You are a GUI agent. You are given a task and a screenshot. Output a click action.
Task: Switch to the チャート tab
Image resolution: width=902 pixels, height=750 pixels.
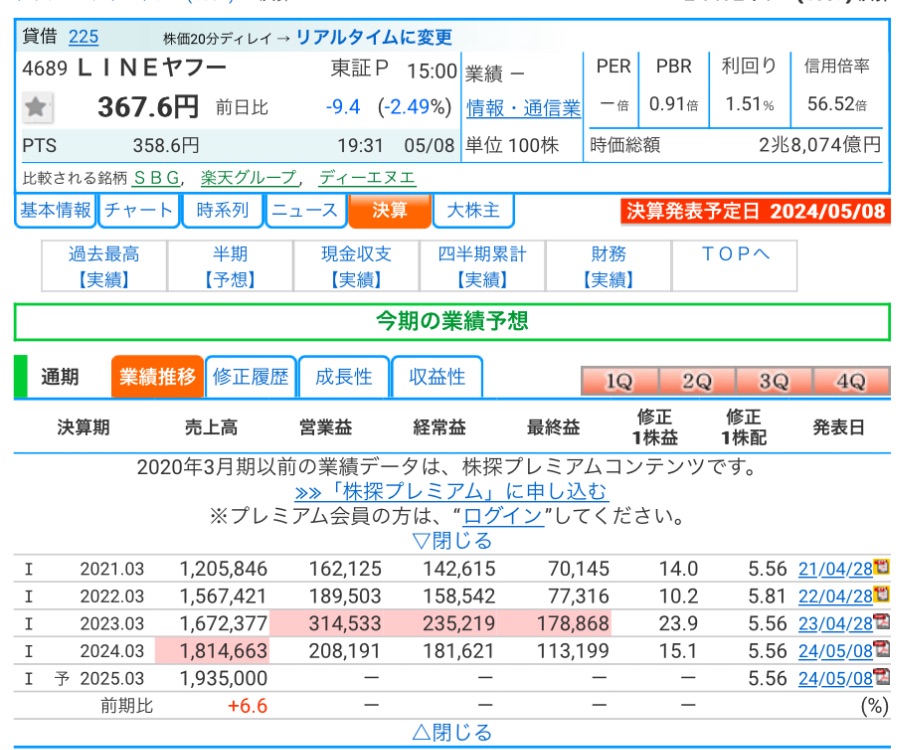click(139, 211)
